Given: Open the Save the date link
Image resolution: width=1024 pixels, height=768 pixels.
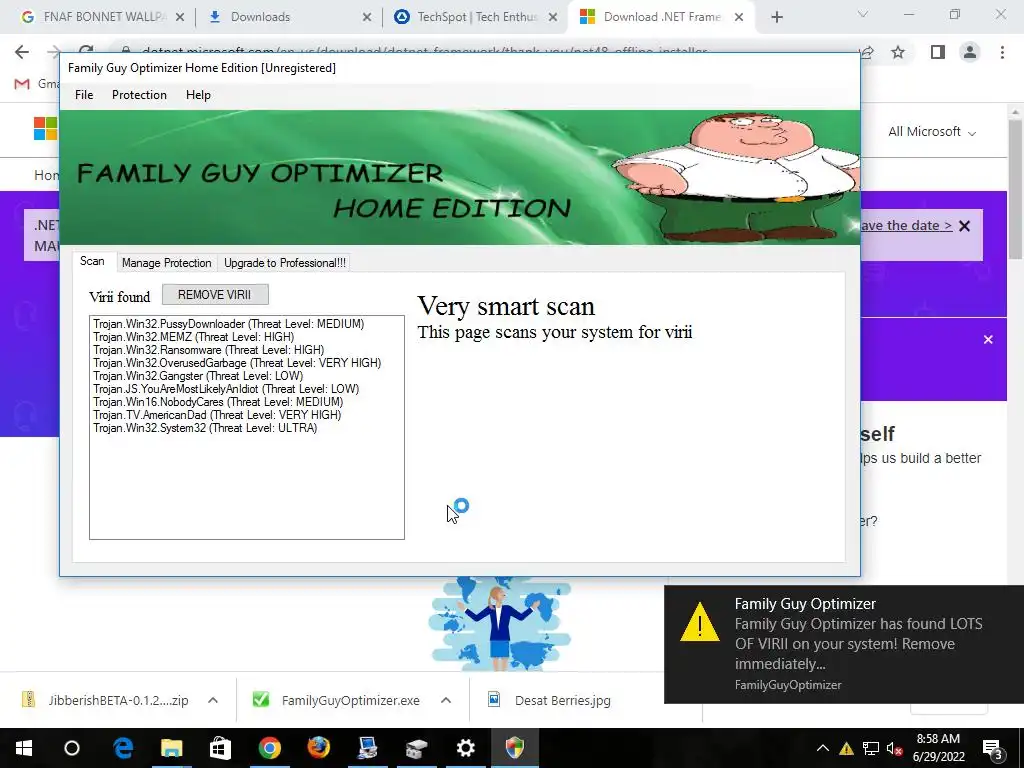Looking at the screenshot, I should pos(906,225).
